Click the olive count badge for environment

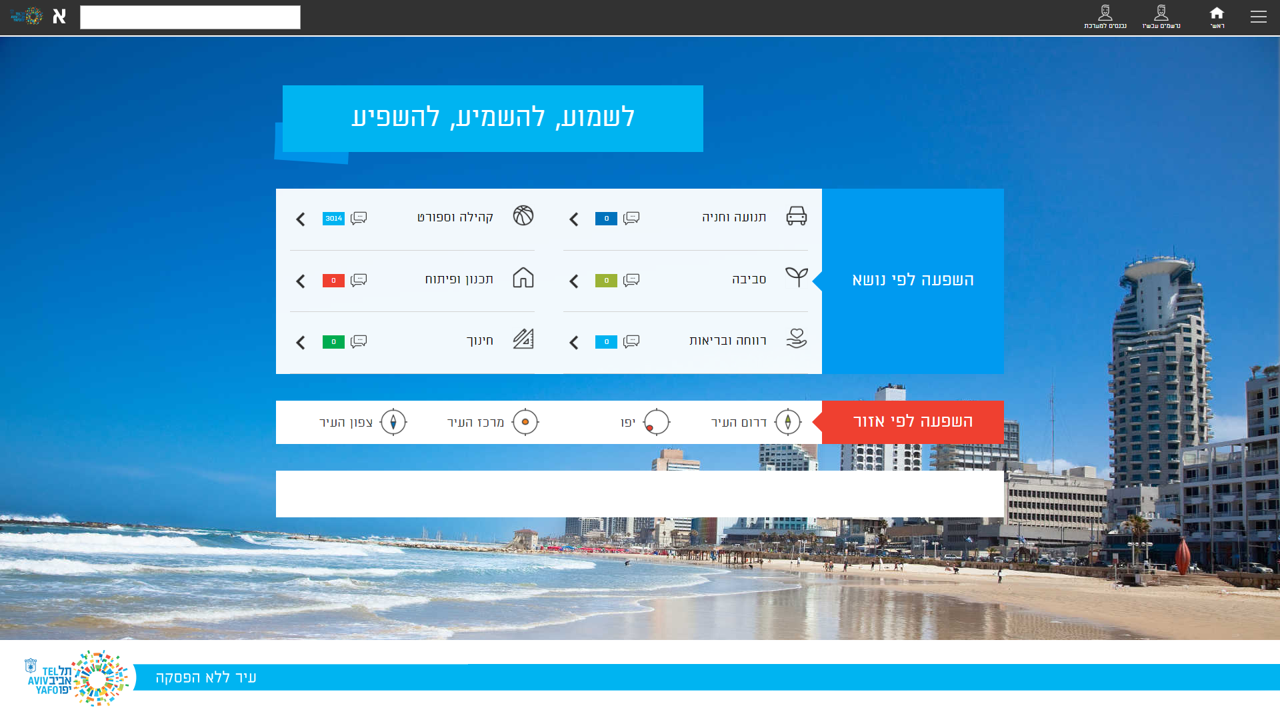[x=606, y=281]
